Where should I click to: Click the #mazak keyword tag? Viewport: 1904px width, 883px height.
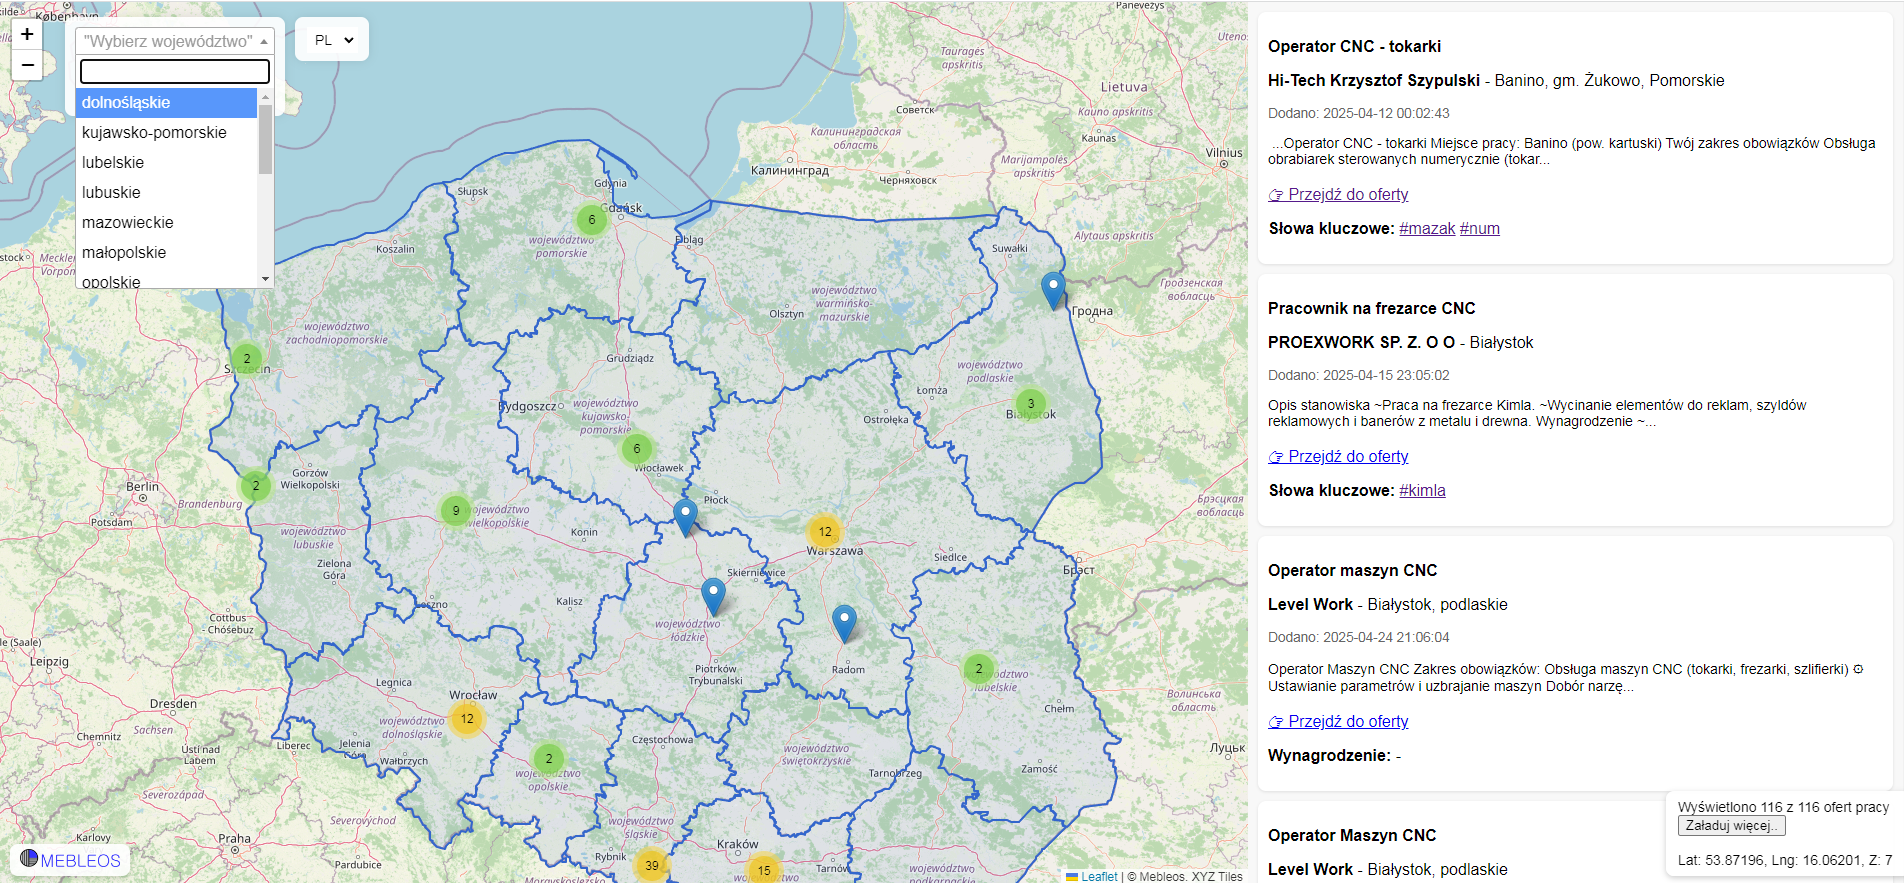coord(1427,229)
